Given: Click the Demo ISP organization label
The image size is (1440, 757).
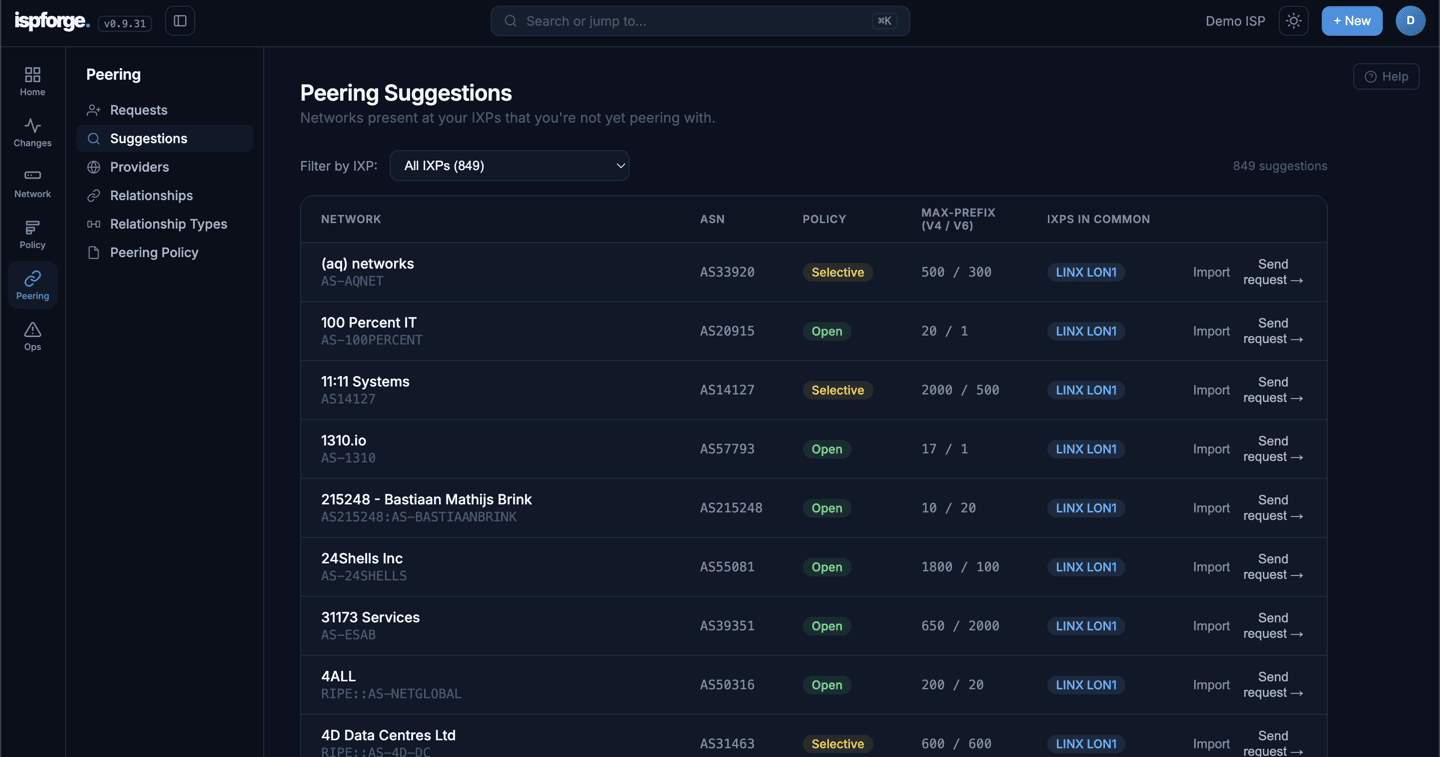Looking at the screenshot, I should 1235,21.
